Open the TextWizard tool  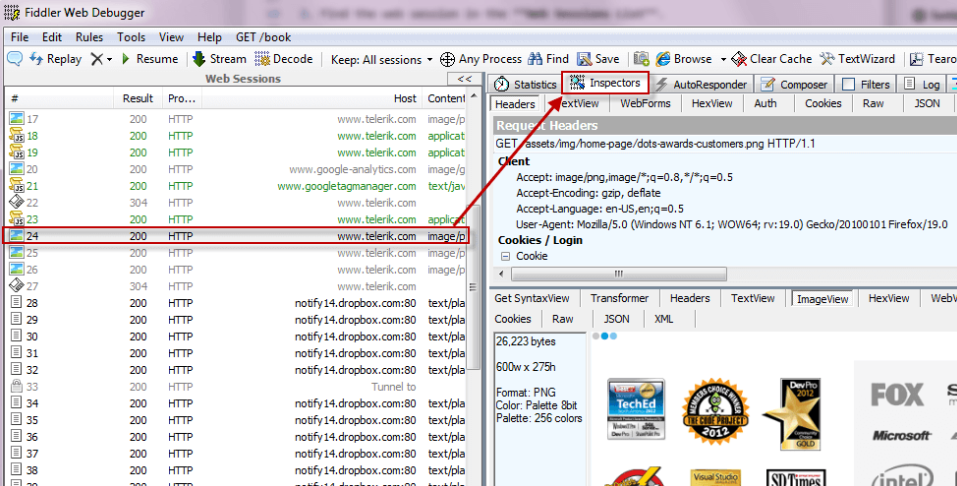tap(828, 59)
